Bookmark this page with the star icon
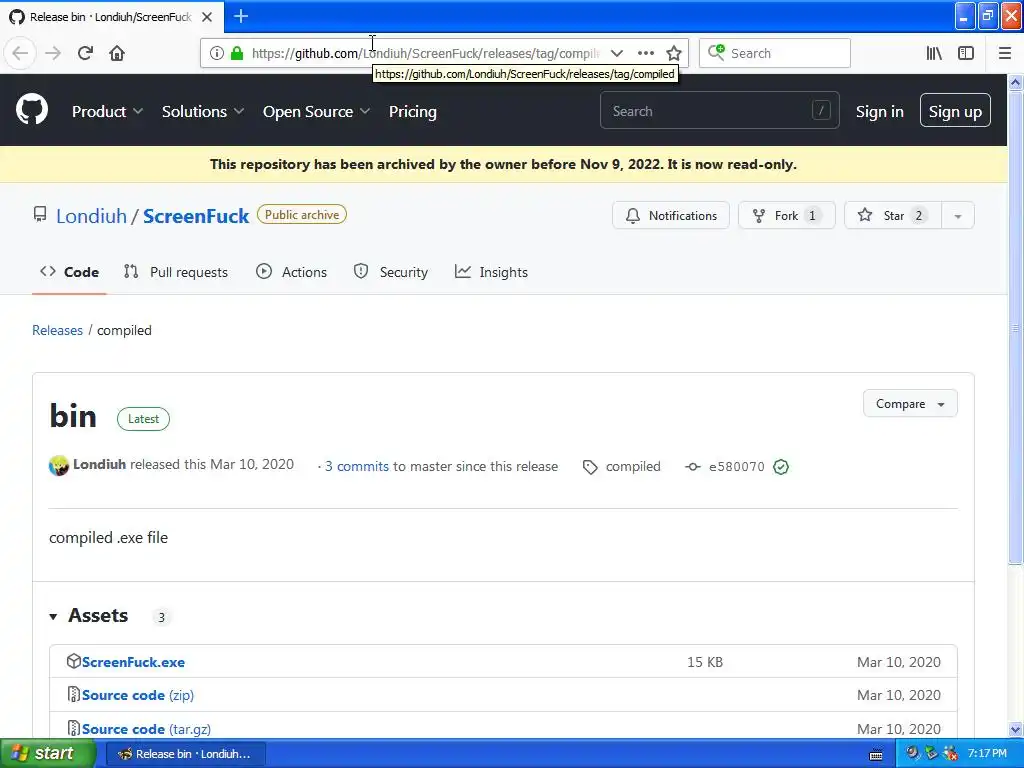Image resolution: width=1024 pixels, height=768 pixels. coord(673,53)
